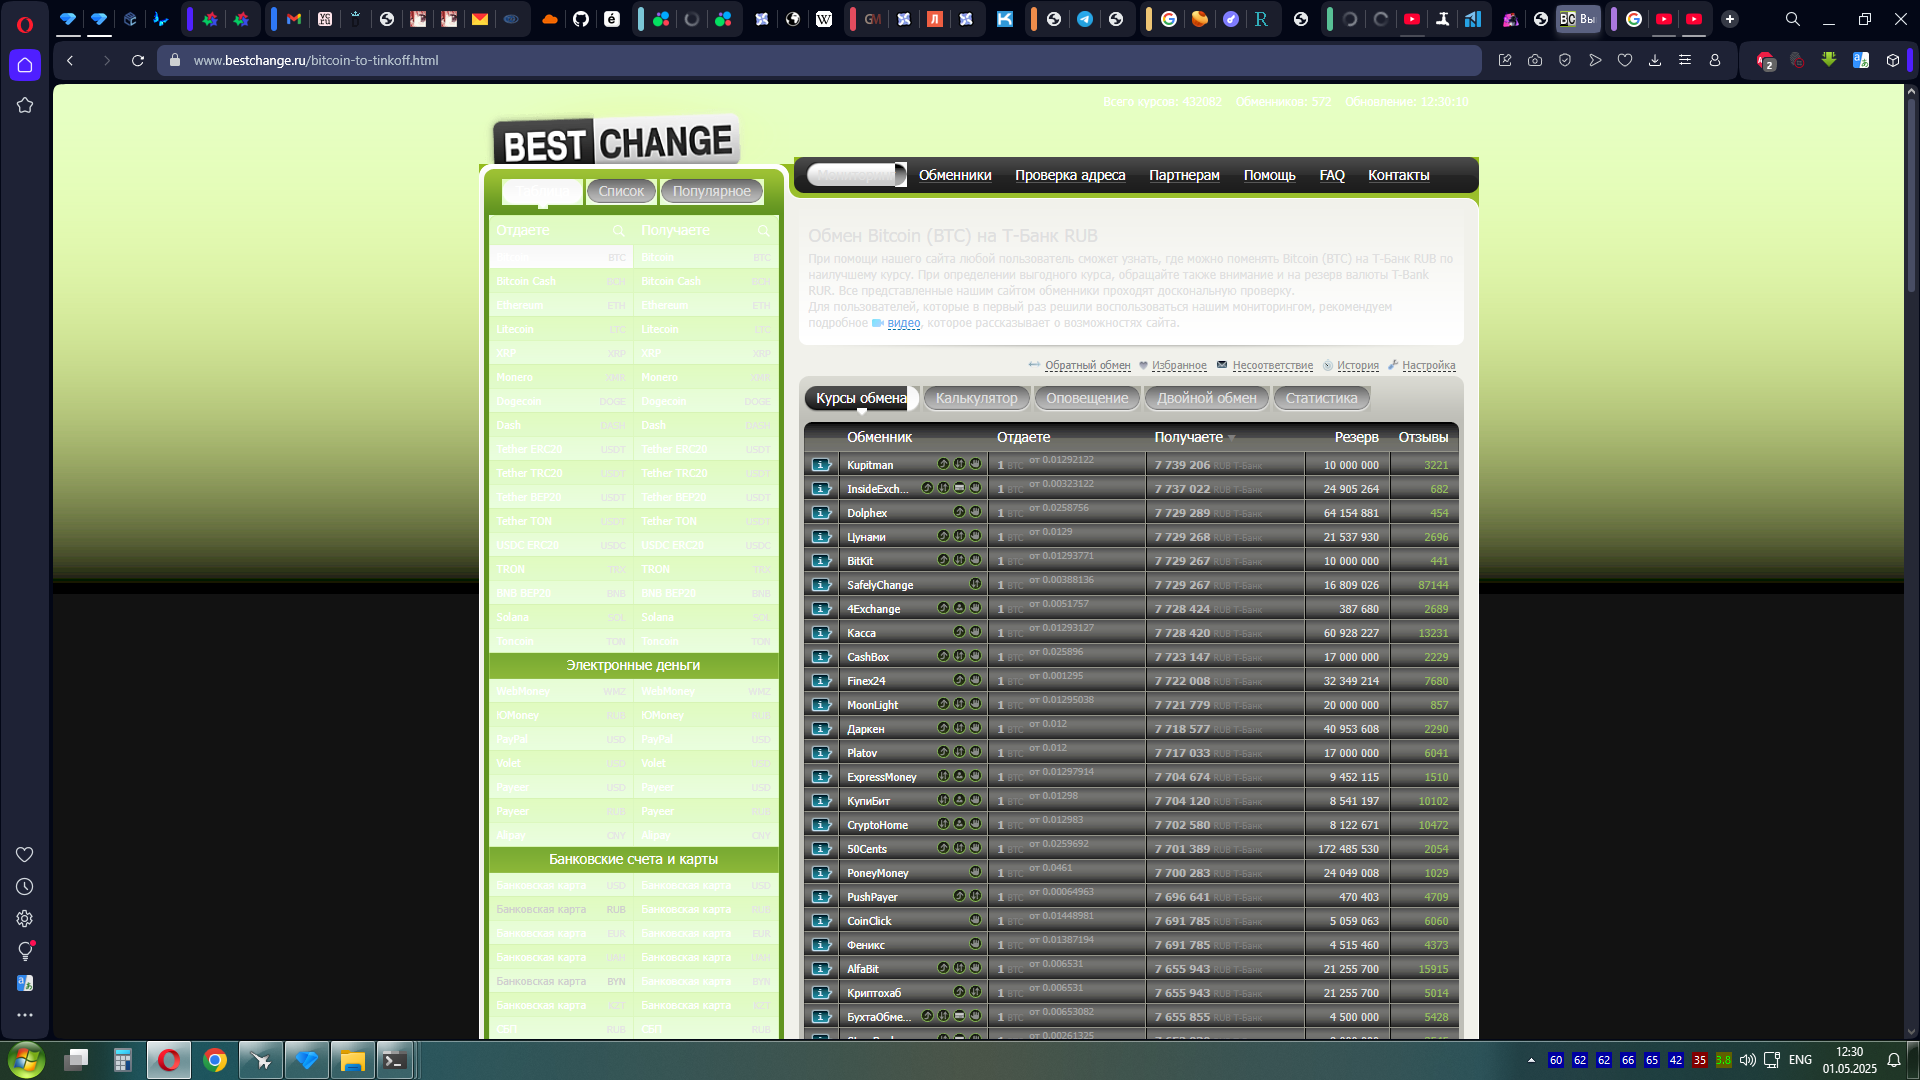Expand hidden system tray icons chevron
The height and width of the screenshot is (1080, 1920).
[x=1531, y=1060]
